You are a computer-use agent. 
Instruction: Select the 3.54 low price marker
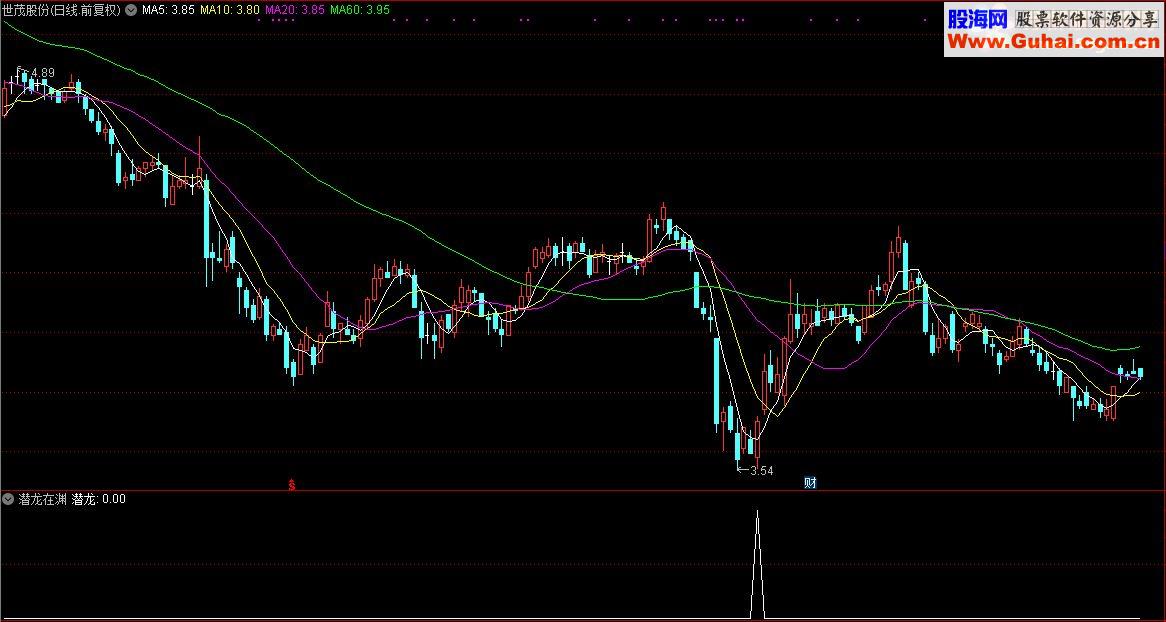click(x=761, y=470)
